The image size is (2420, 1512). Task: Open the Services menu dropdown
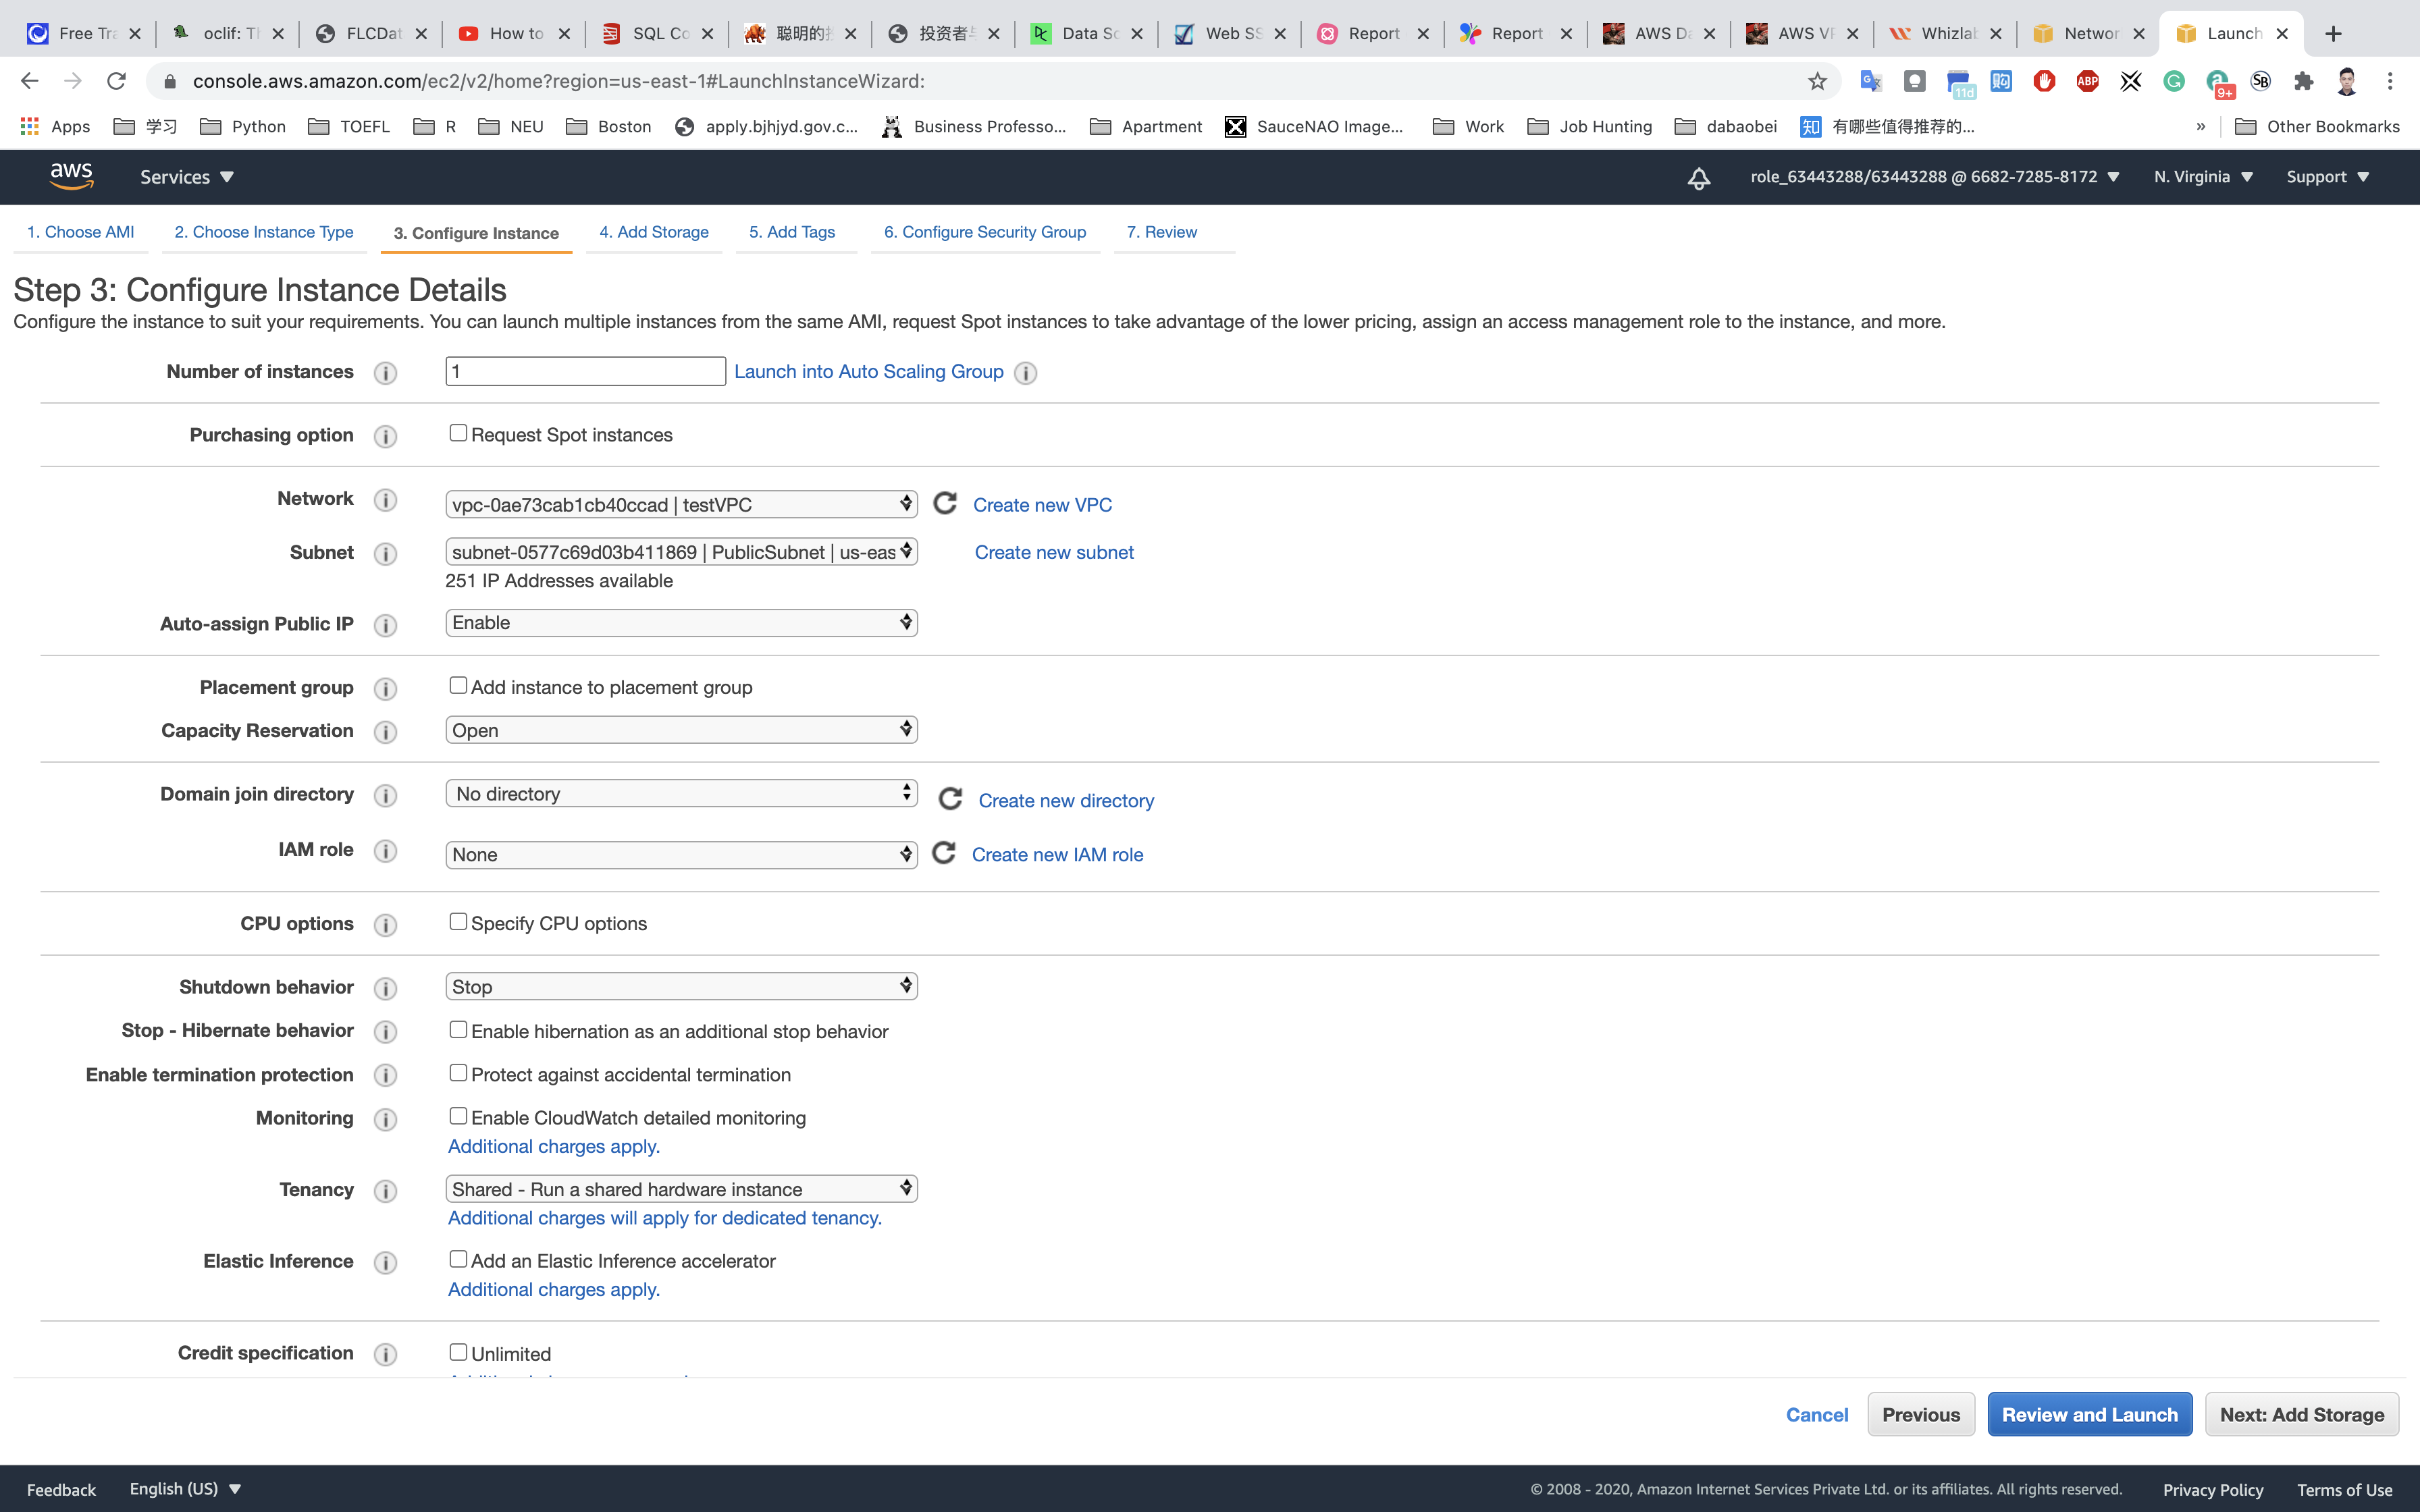click(x=187, y=177)
